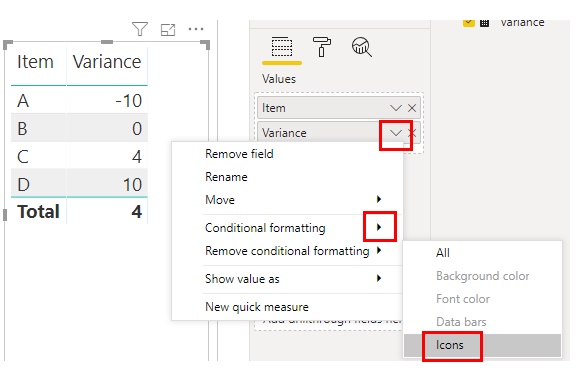The width and height of the screenshot is (579, 369).
Task: Open the Analytics magnifier tab
Action: (x=362, y=47)
